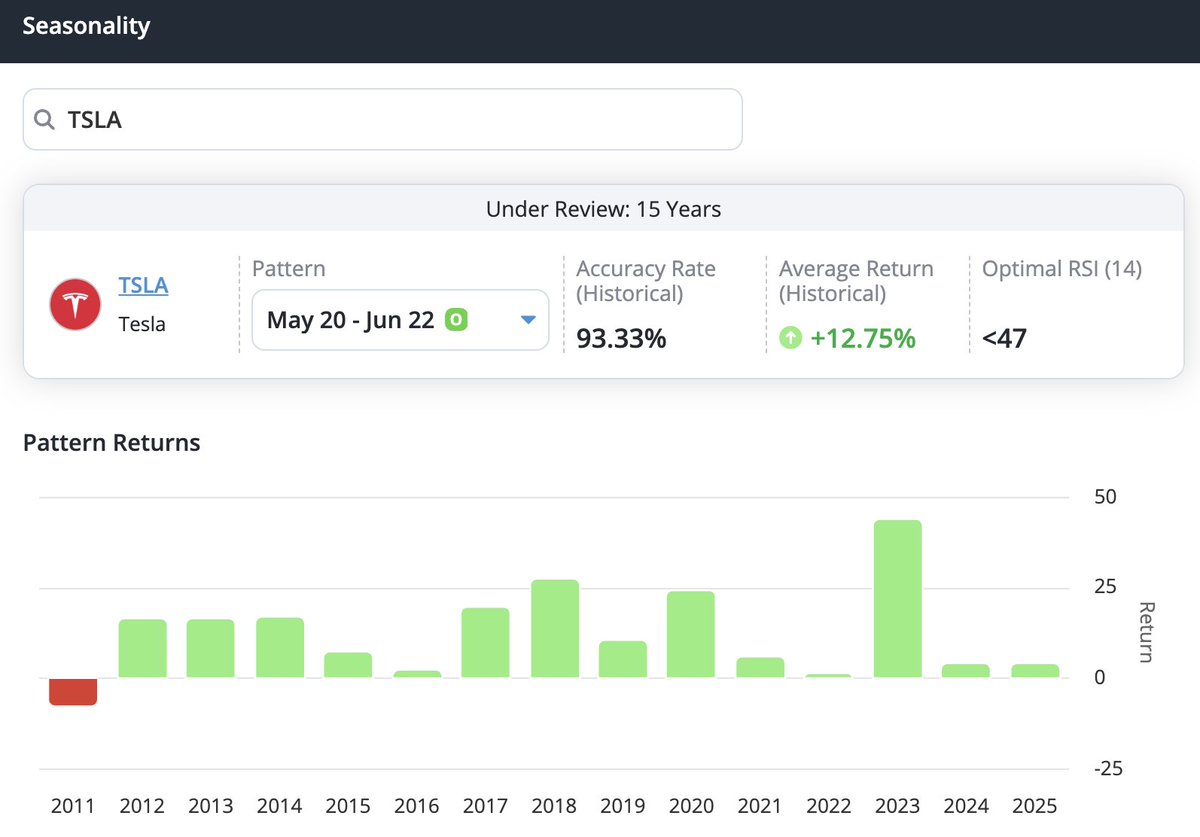Select the May 20 - Jun 22 pattern box

(400, 320)
